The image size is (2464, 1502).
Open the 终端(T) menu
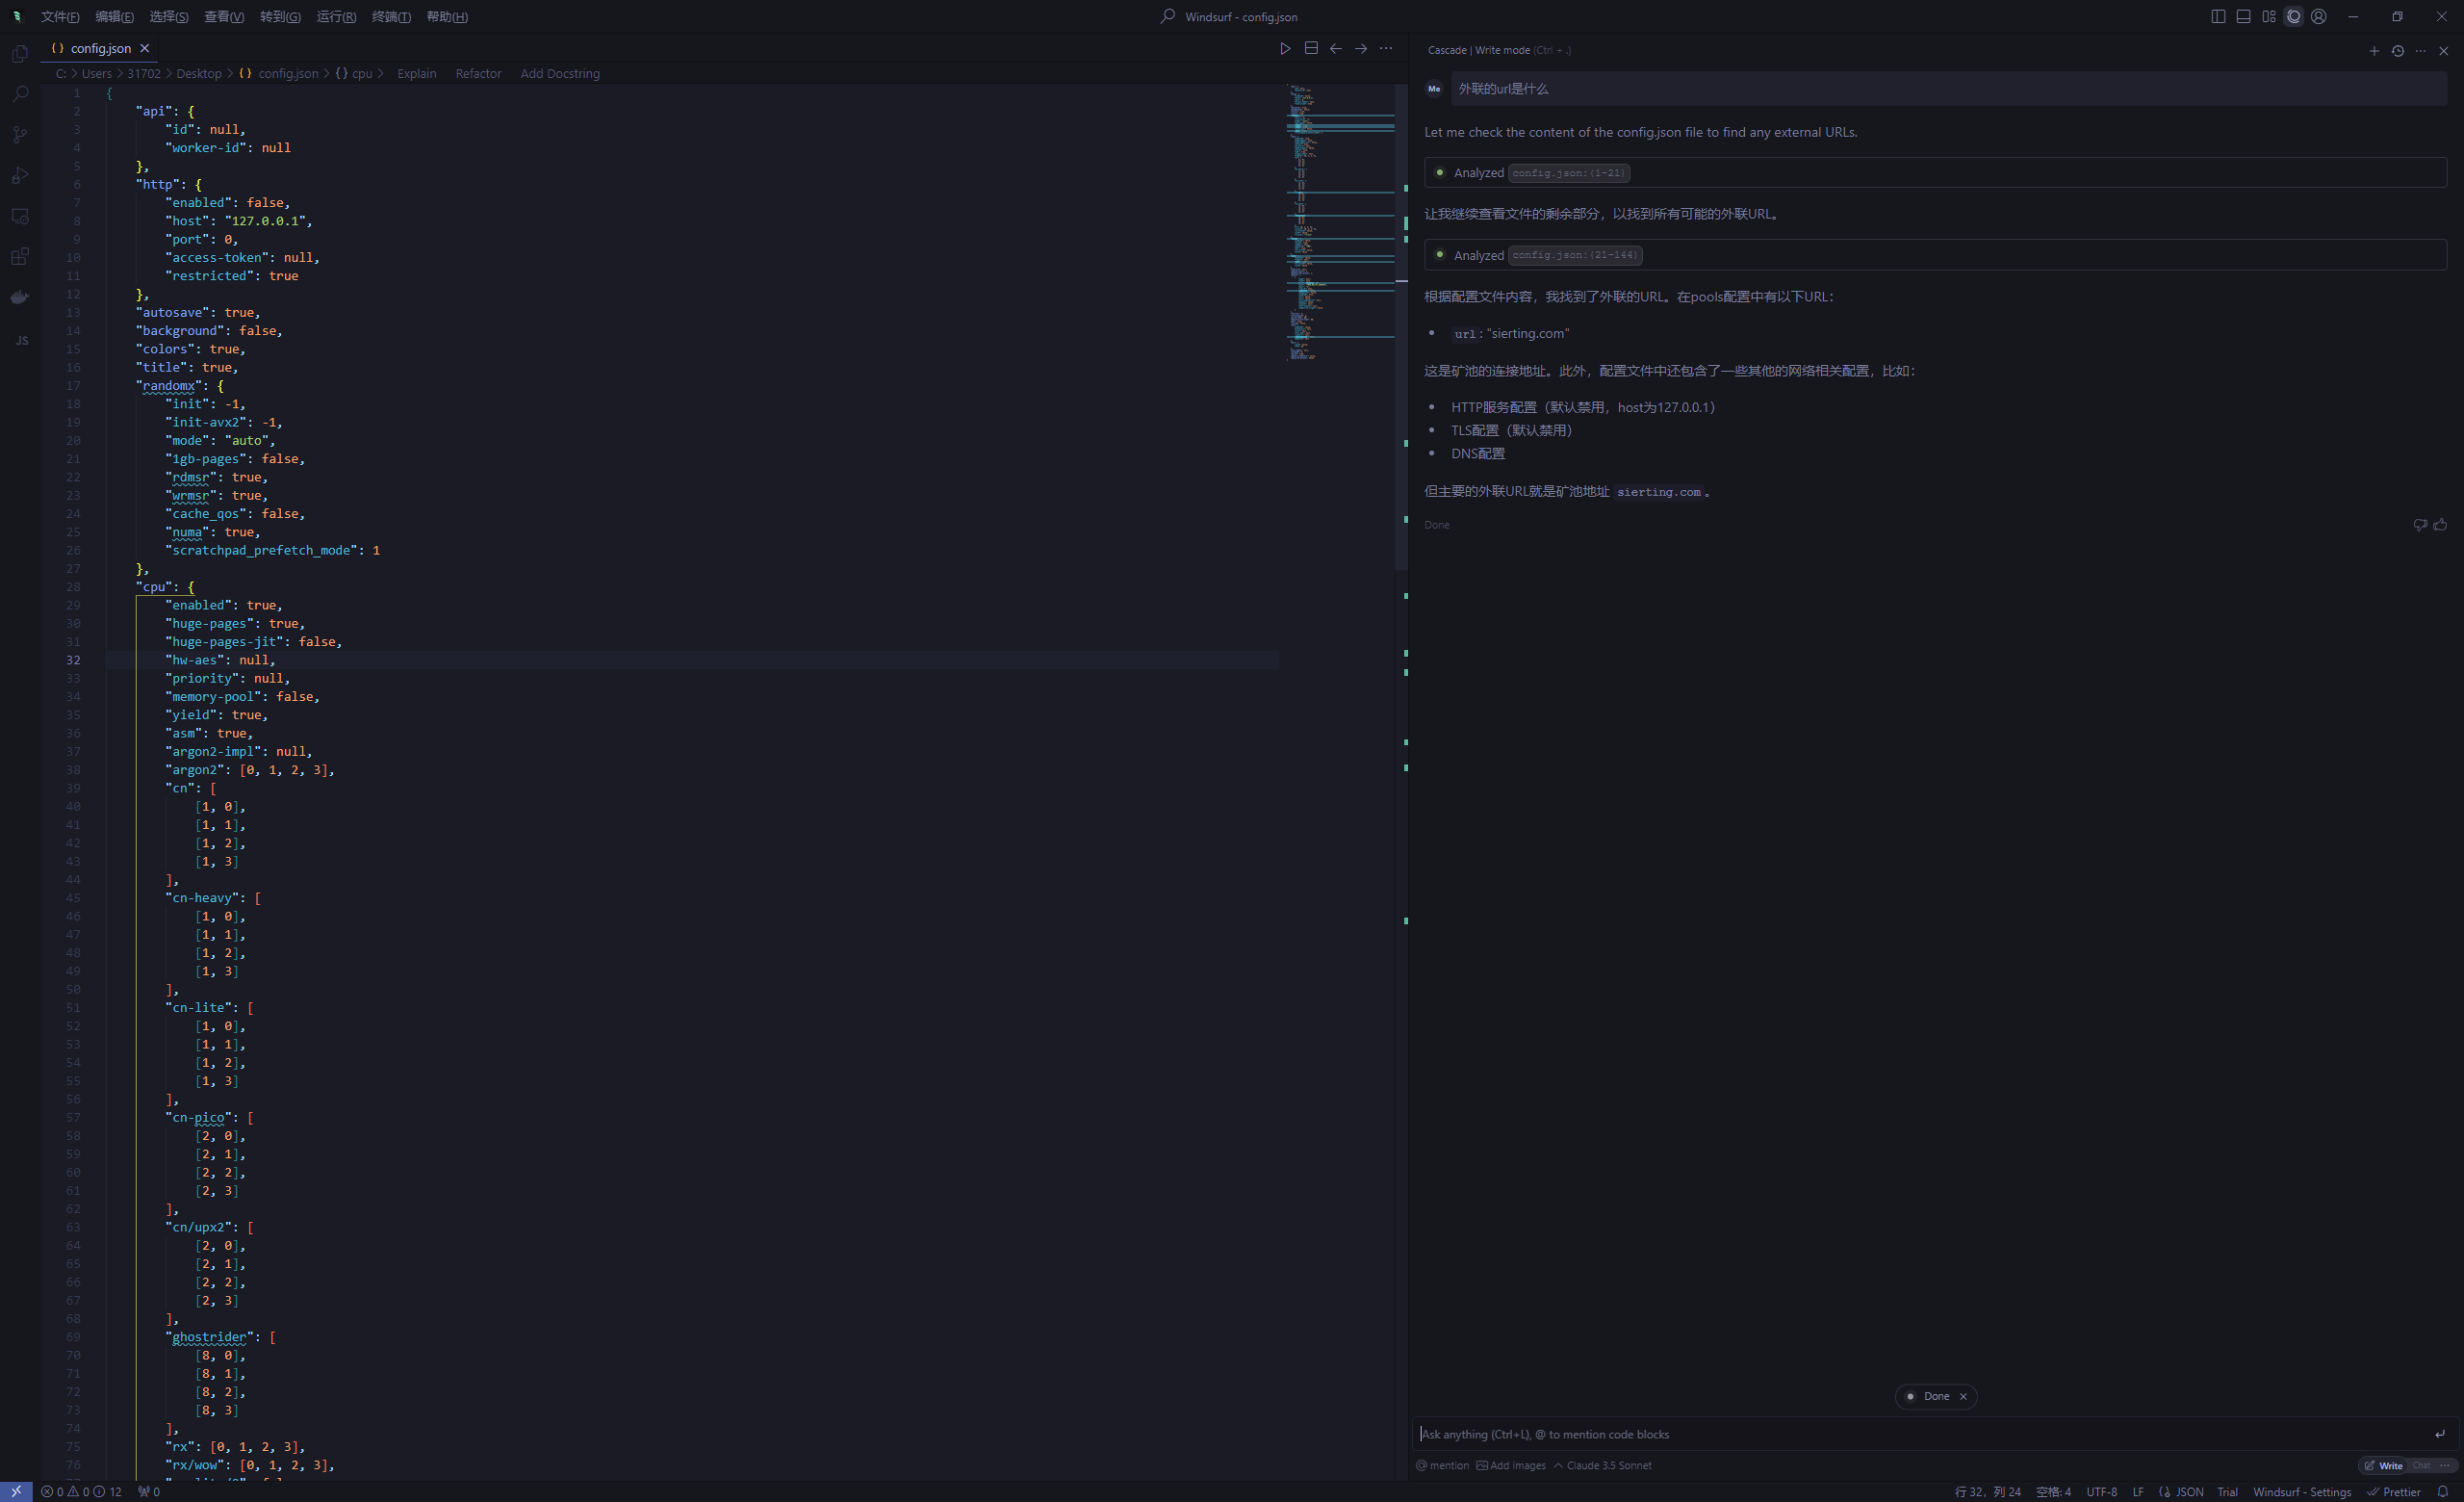[391, 16]
